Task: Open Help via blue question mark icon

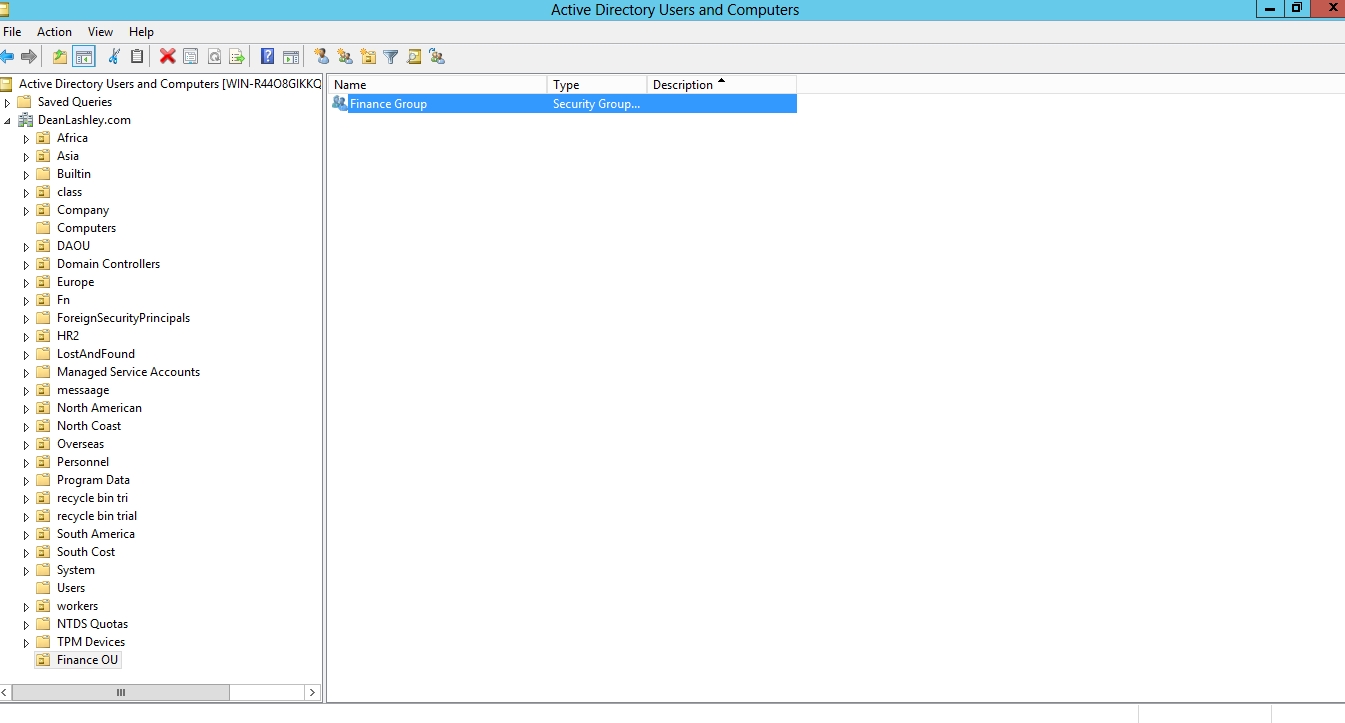Action: (267, 57)
